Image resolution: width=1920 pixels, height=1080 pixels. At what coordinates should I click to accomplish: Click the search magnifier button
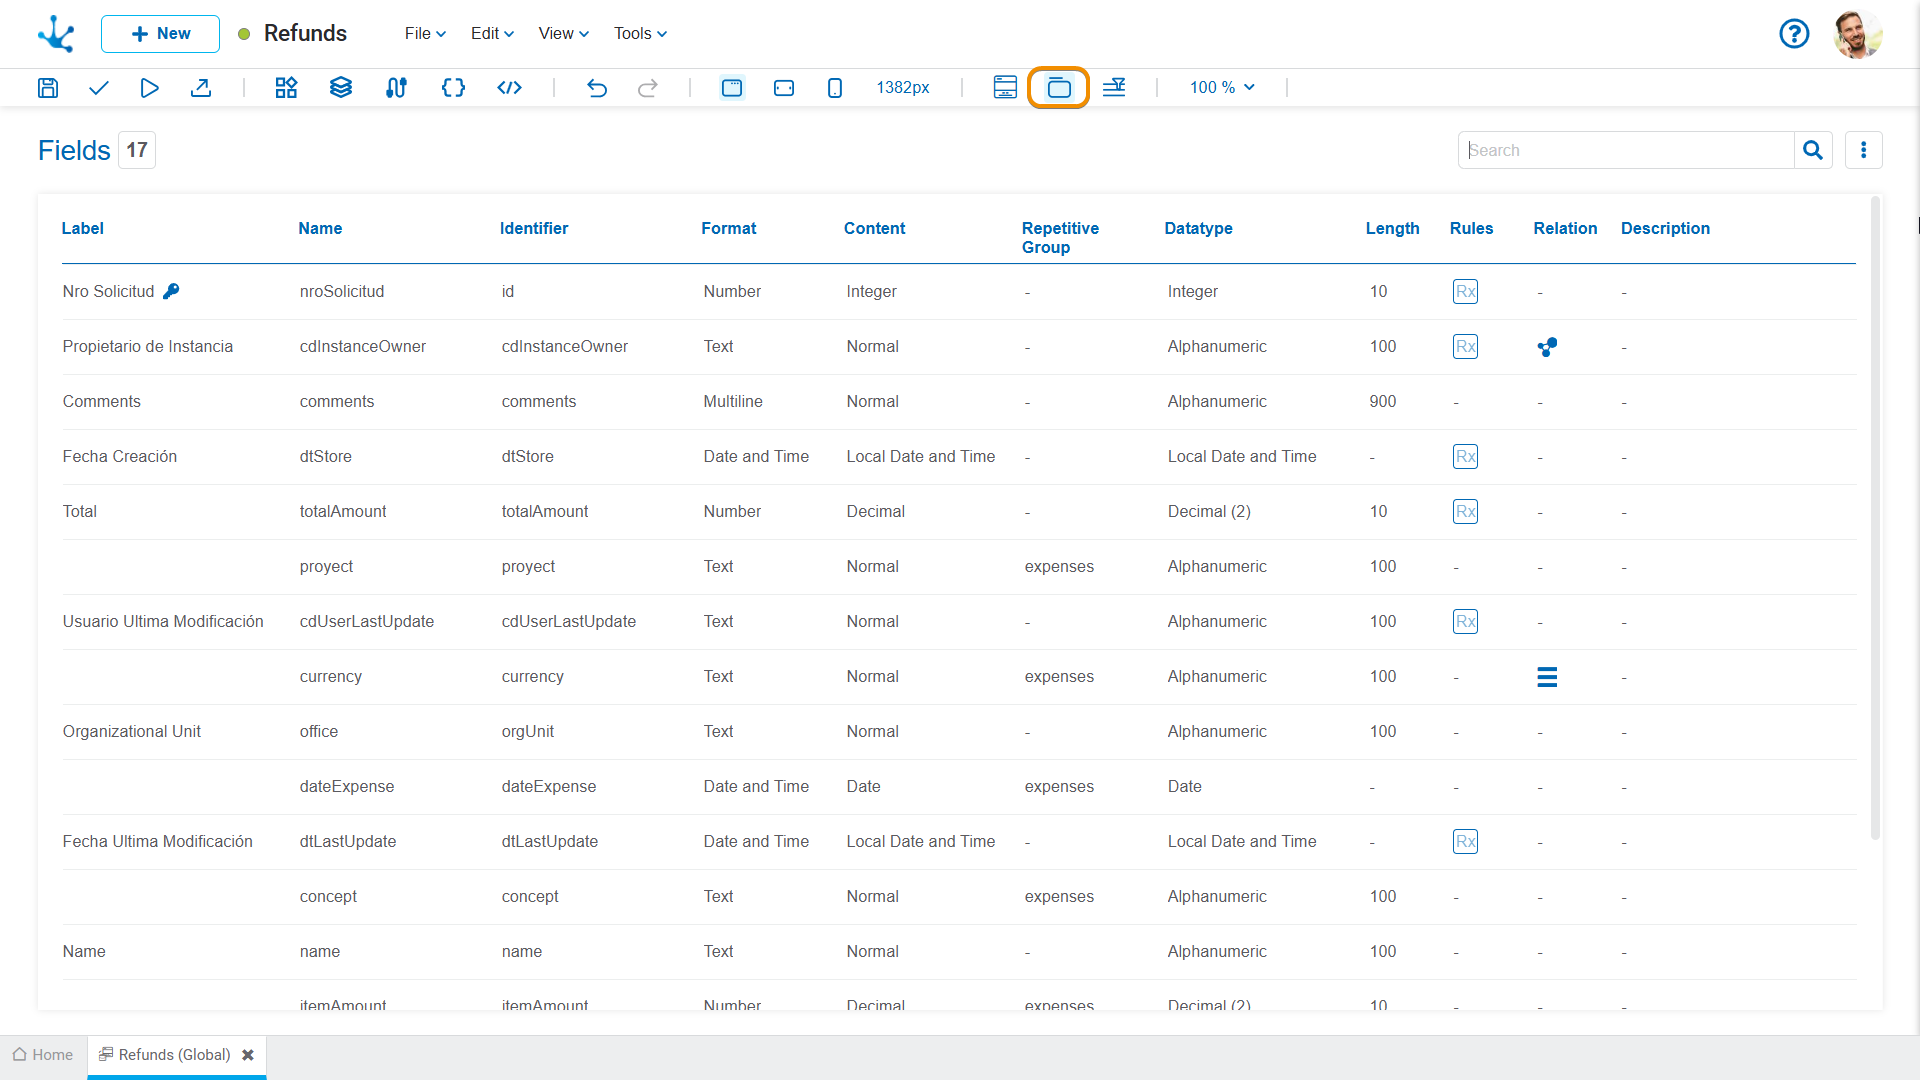click(x=1813, y=150)
